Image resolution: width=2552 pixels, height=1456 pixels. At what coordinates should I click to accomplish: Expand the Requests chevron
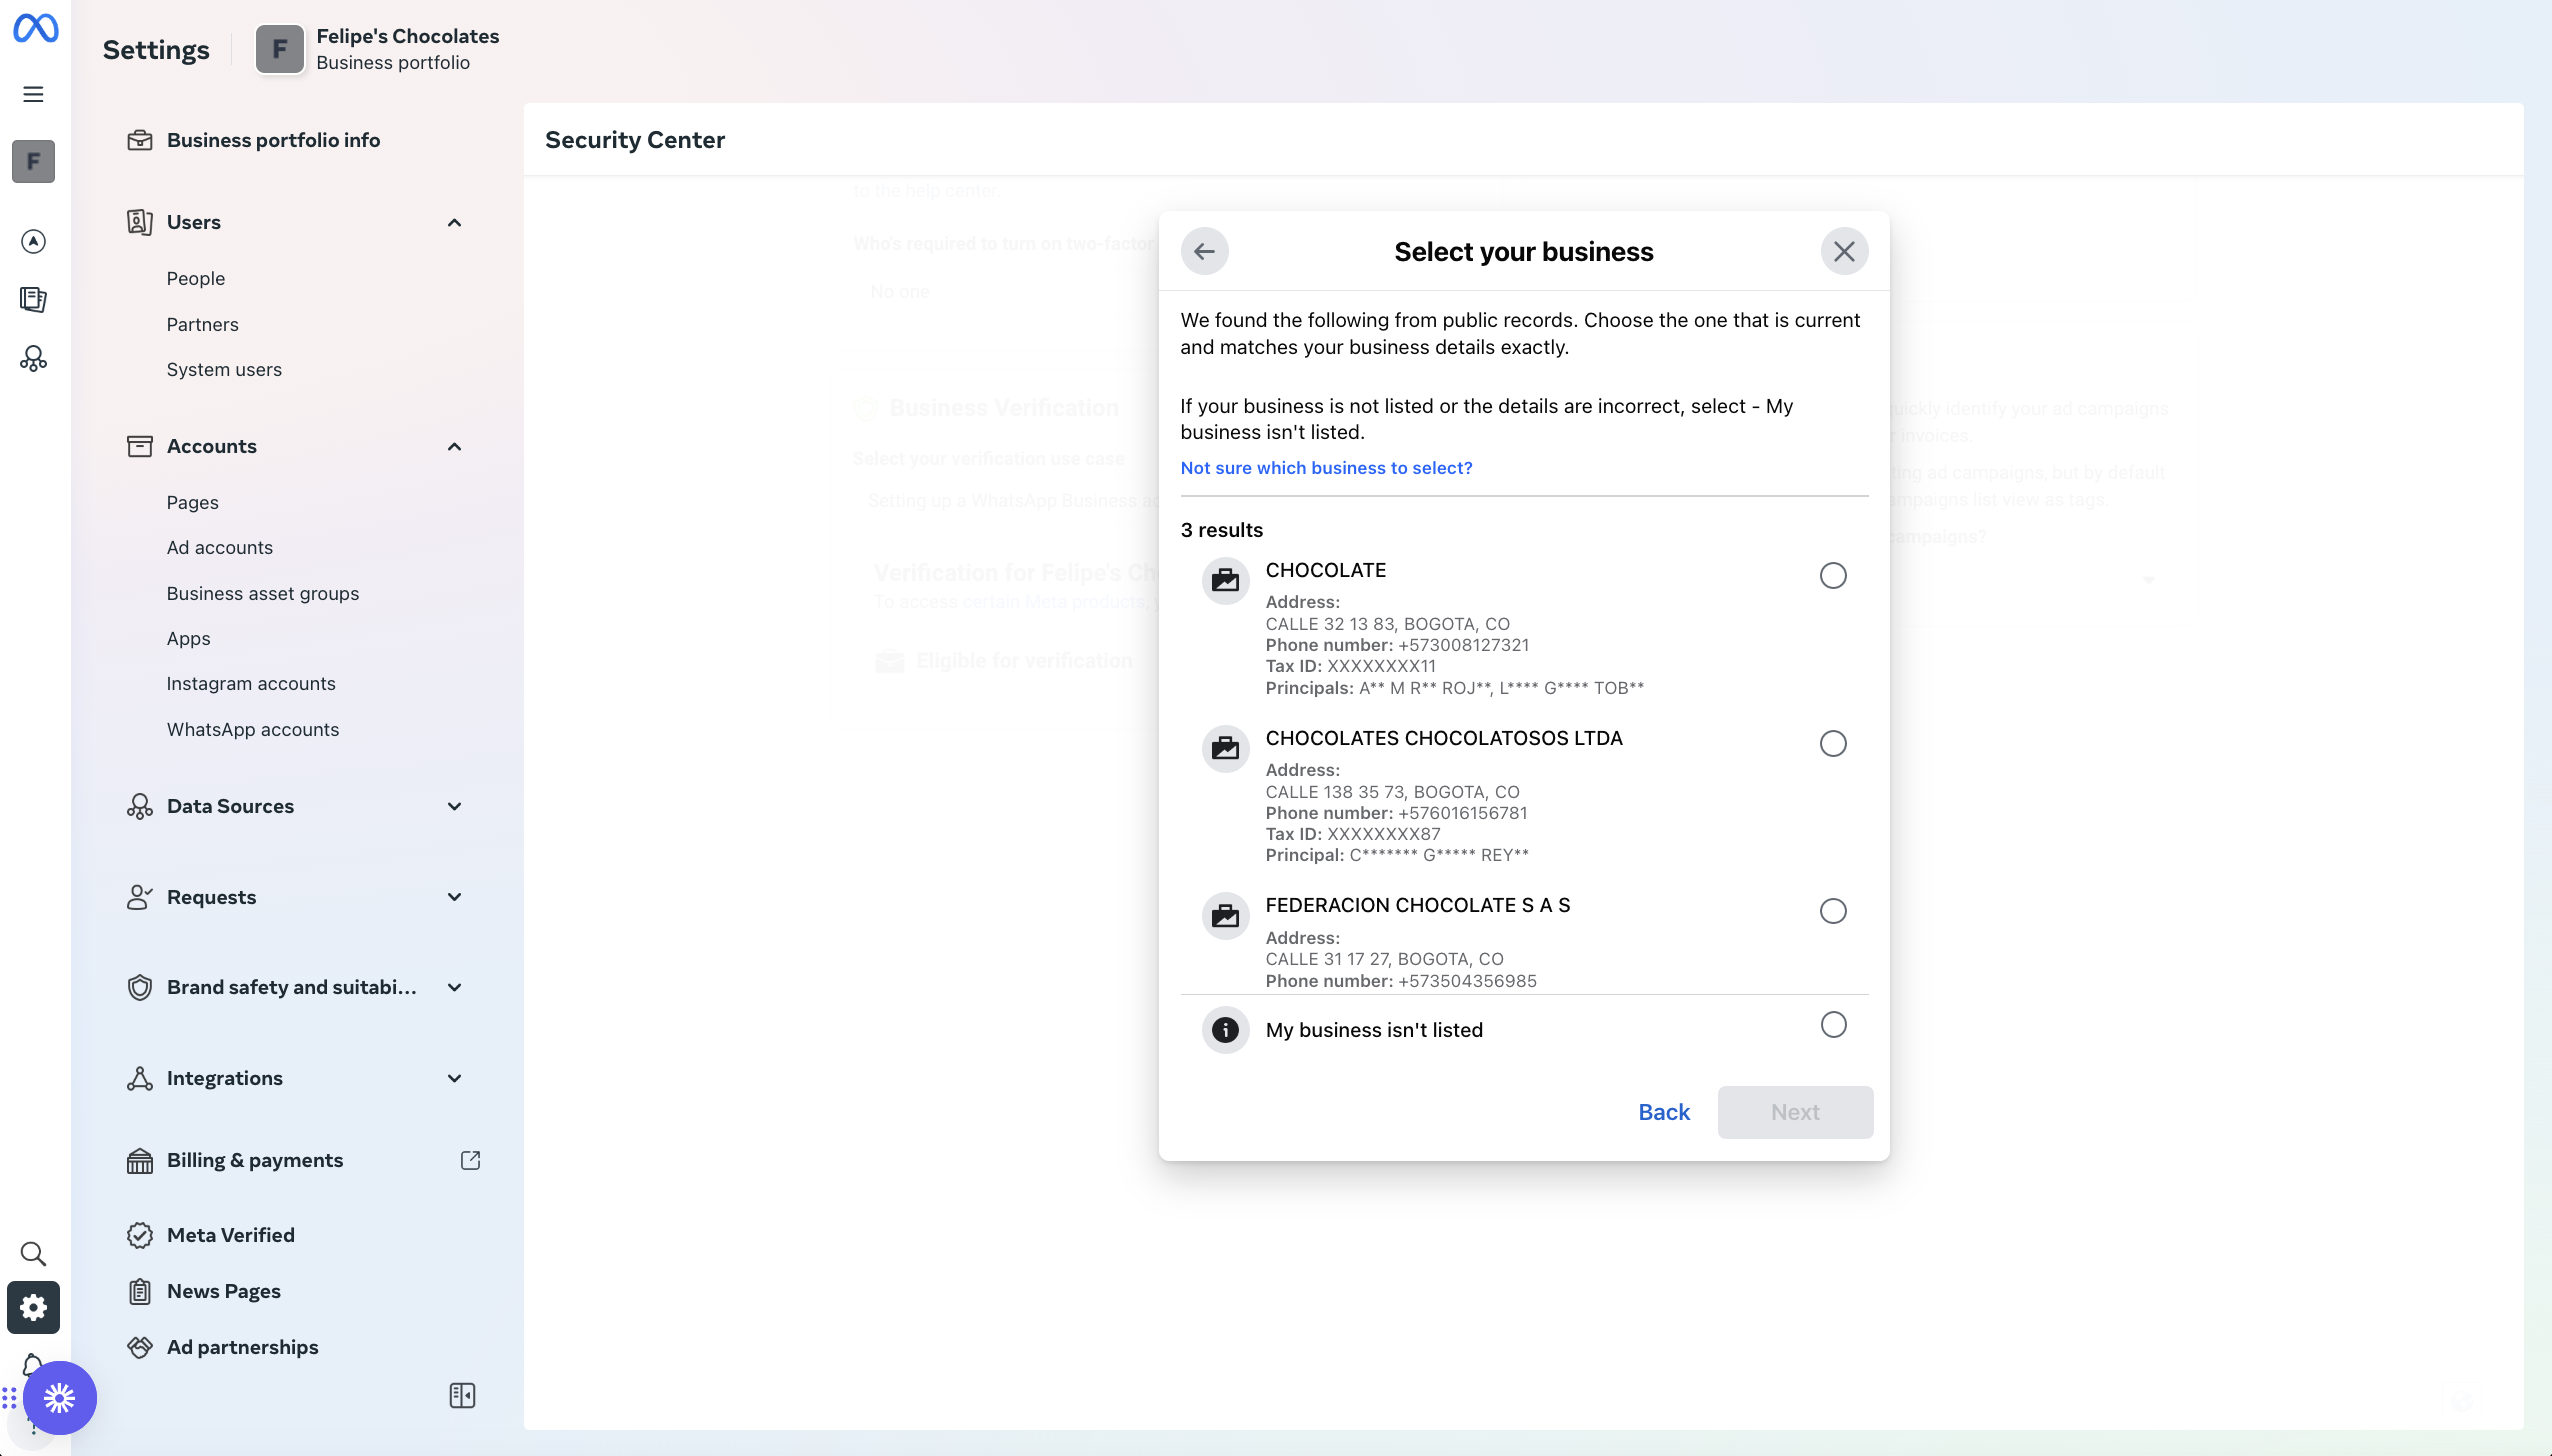(x=454, y=897)
